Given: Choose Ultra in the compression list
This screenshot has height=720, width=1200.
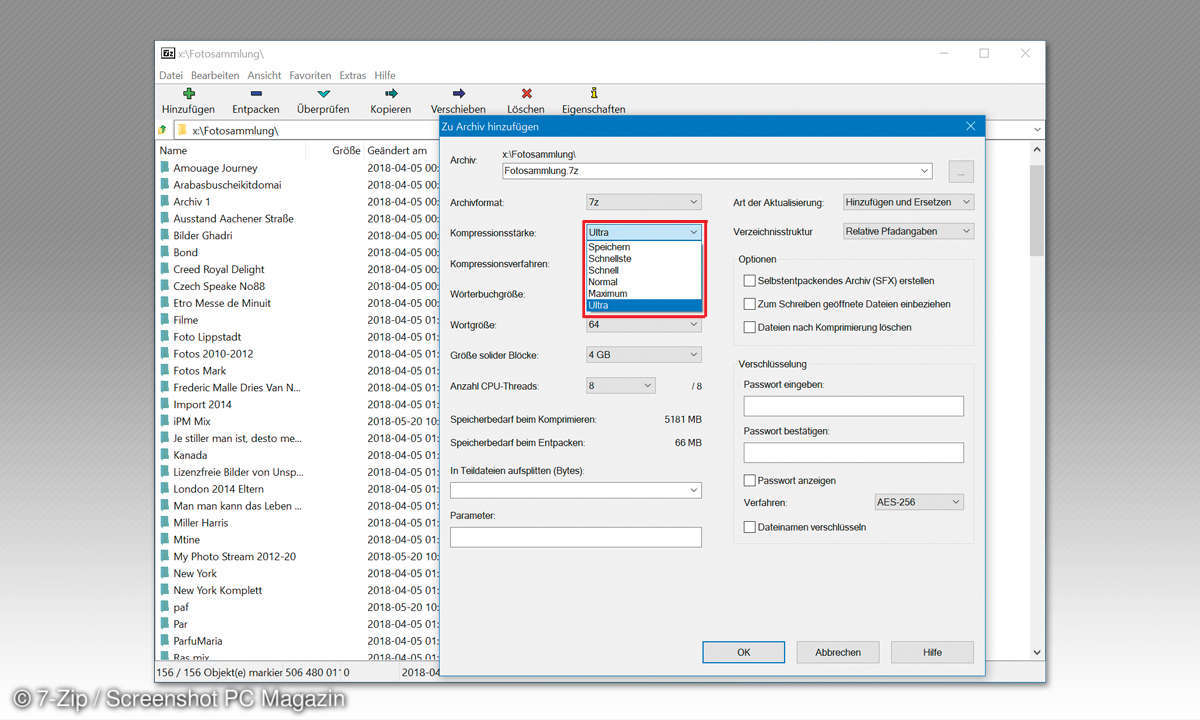Looking at the screenshot, I should (643, 306).
